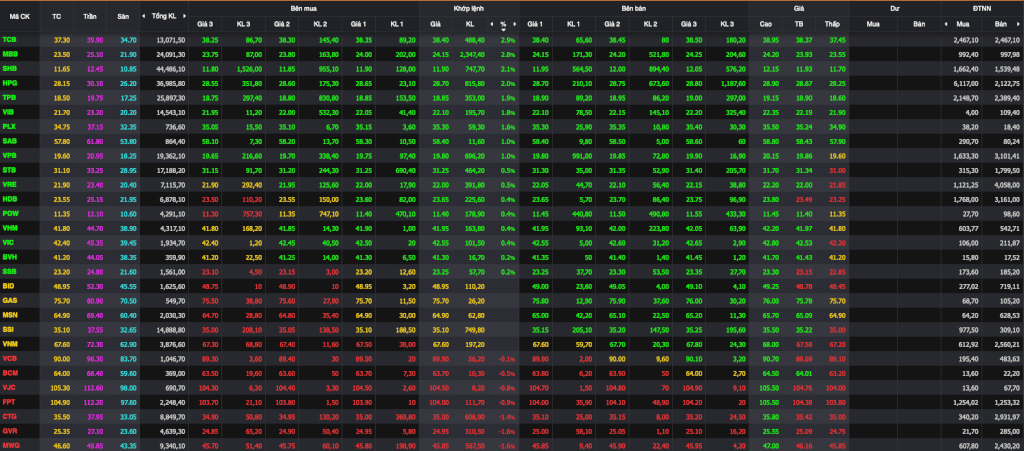Open the SSB stock symbol
This screenshot has height=451, width=1024.
(9, 270)
